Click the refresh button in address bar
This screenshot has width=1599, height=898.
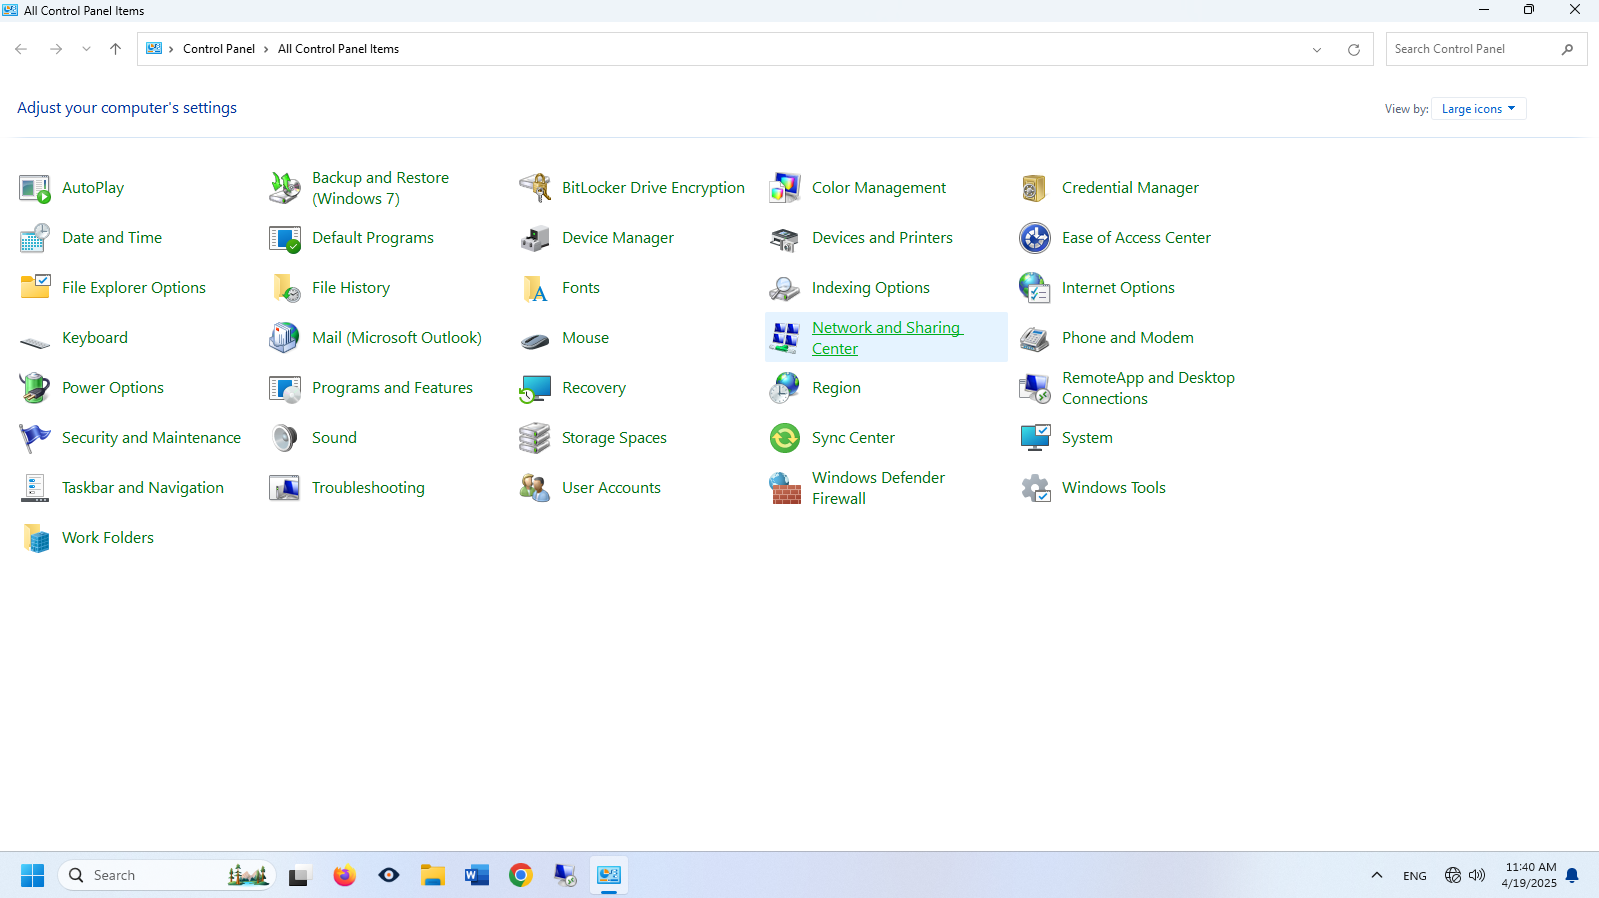pyautogui.click(x=1354, y=49)
